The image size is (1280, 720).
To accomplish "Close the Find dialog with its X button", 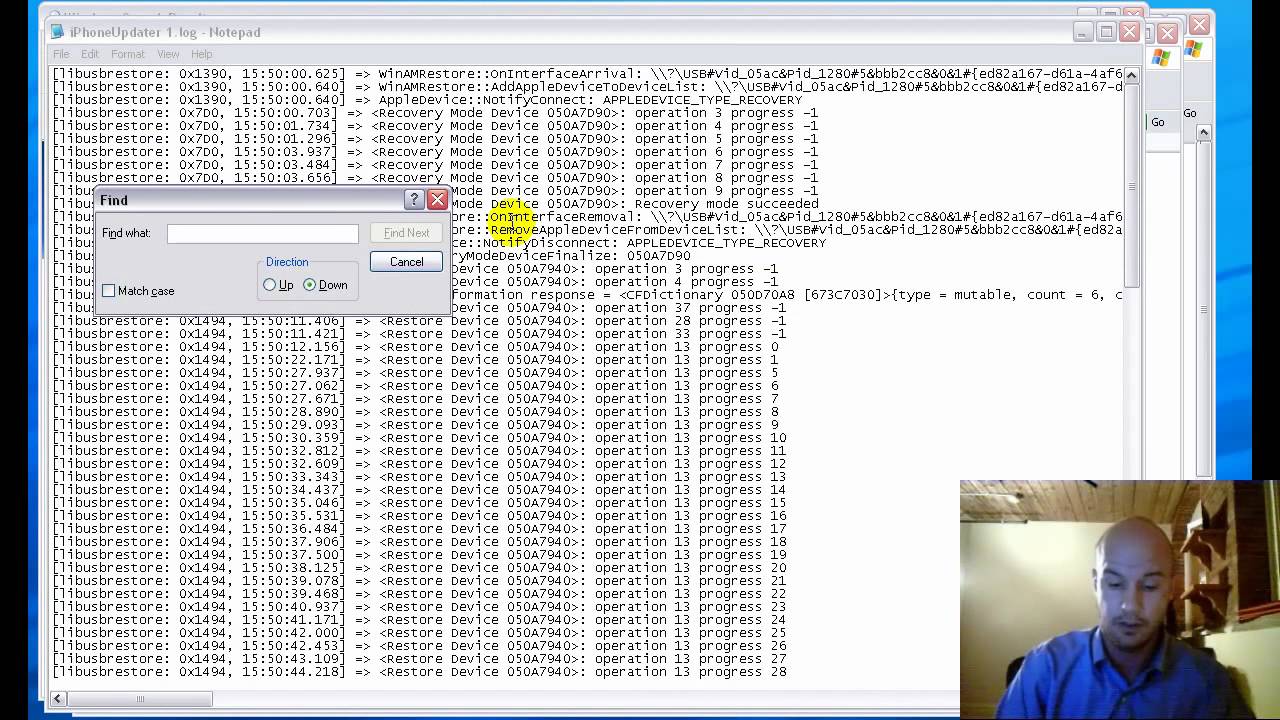I will tap(437, 200).
